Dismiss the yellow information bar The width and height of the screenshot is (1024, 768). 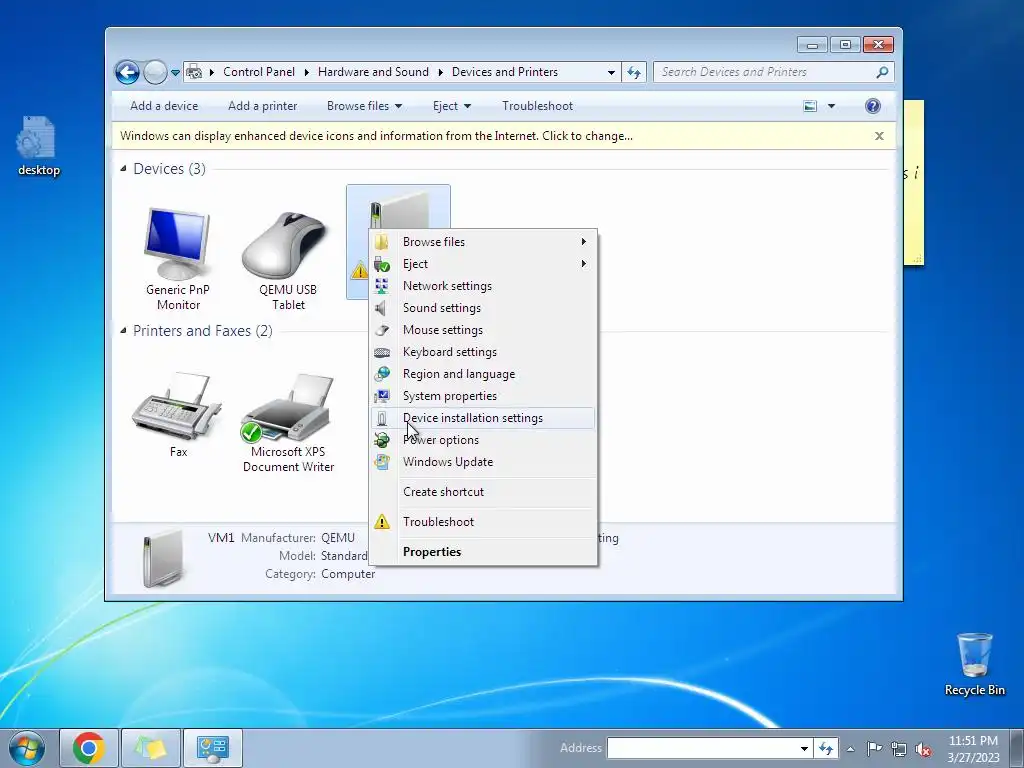879,136
